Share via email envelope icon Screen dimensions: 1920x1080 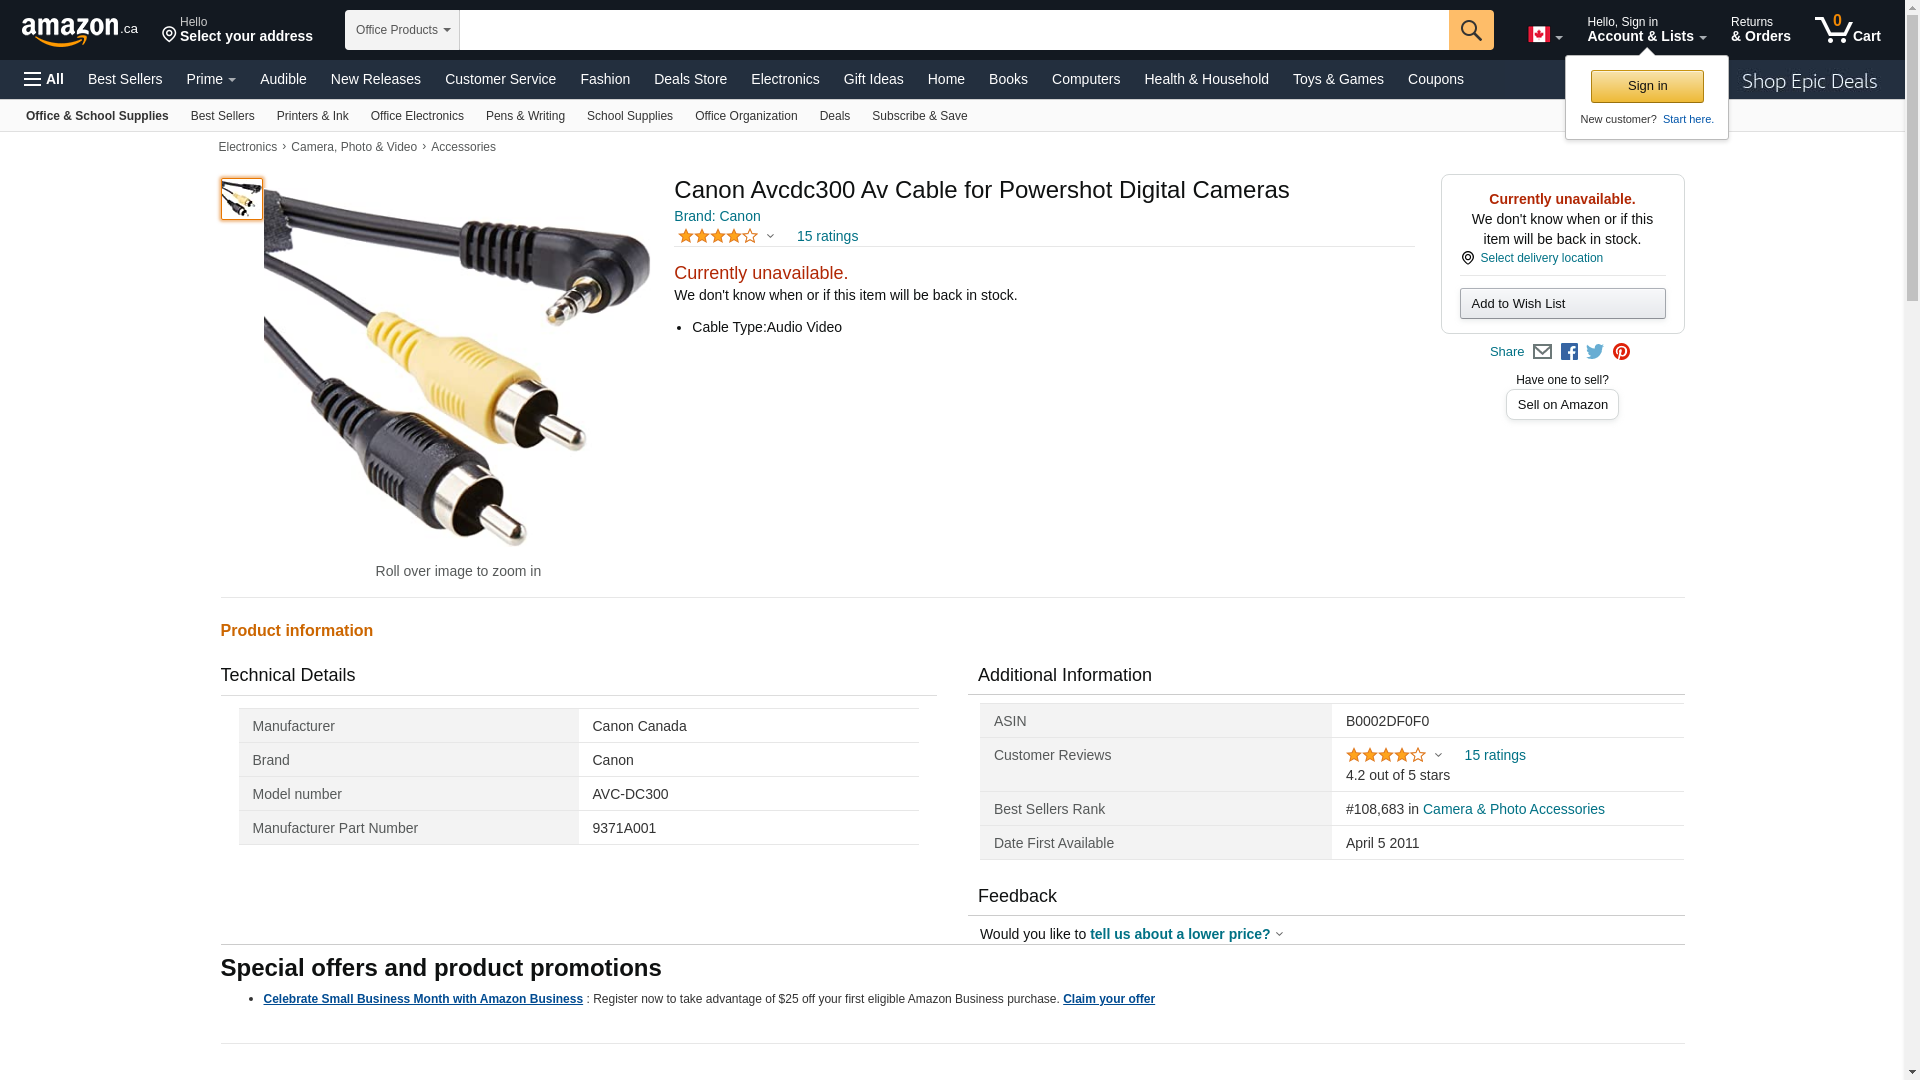coord(1542,352)
